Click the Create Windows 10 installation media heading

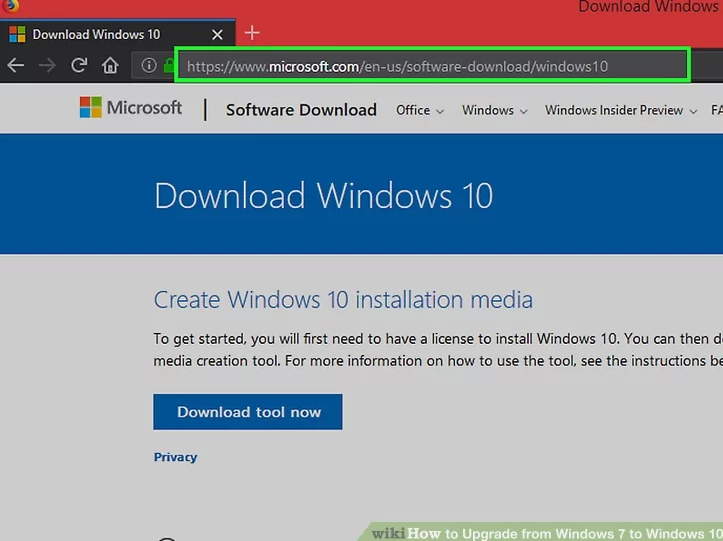[343, 299]
